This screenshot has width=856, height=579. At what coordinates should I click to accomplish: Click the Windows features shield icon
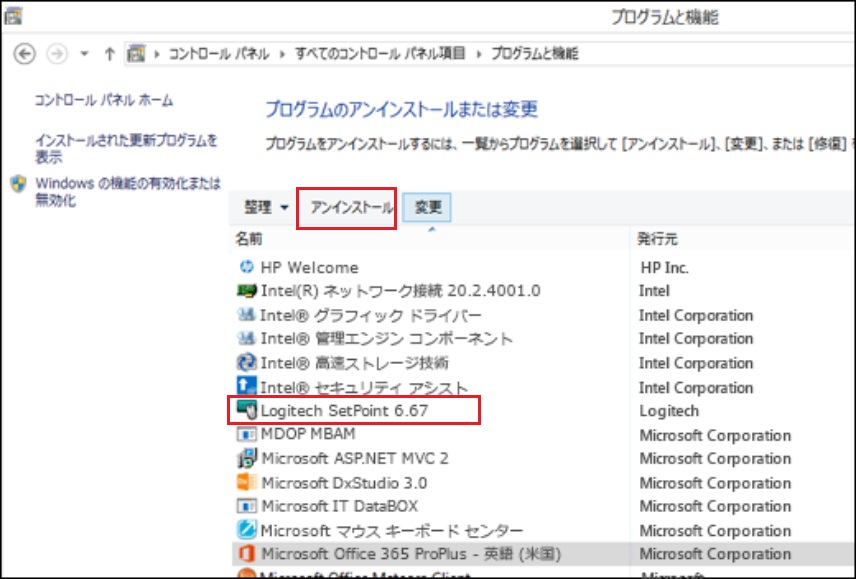pos(18,184)
